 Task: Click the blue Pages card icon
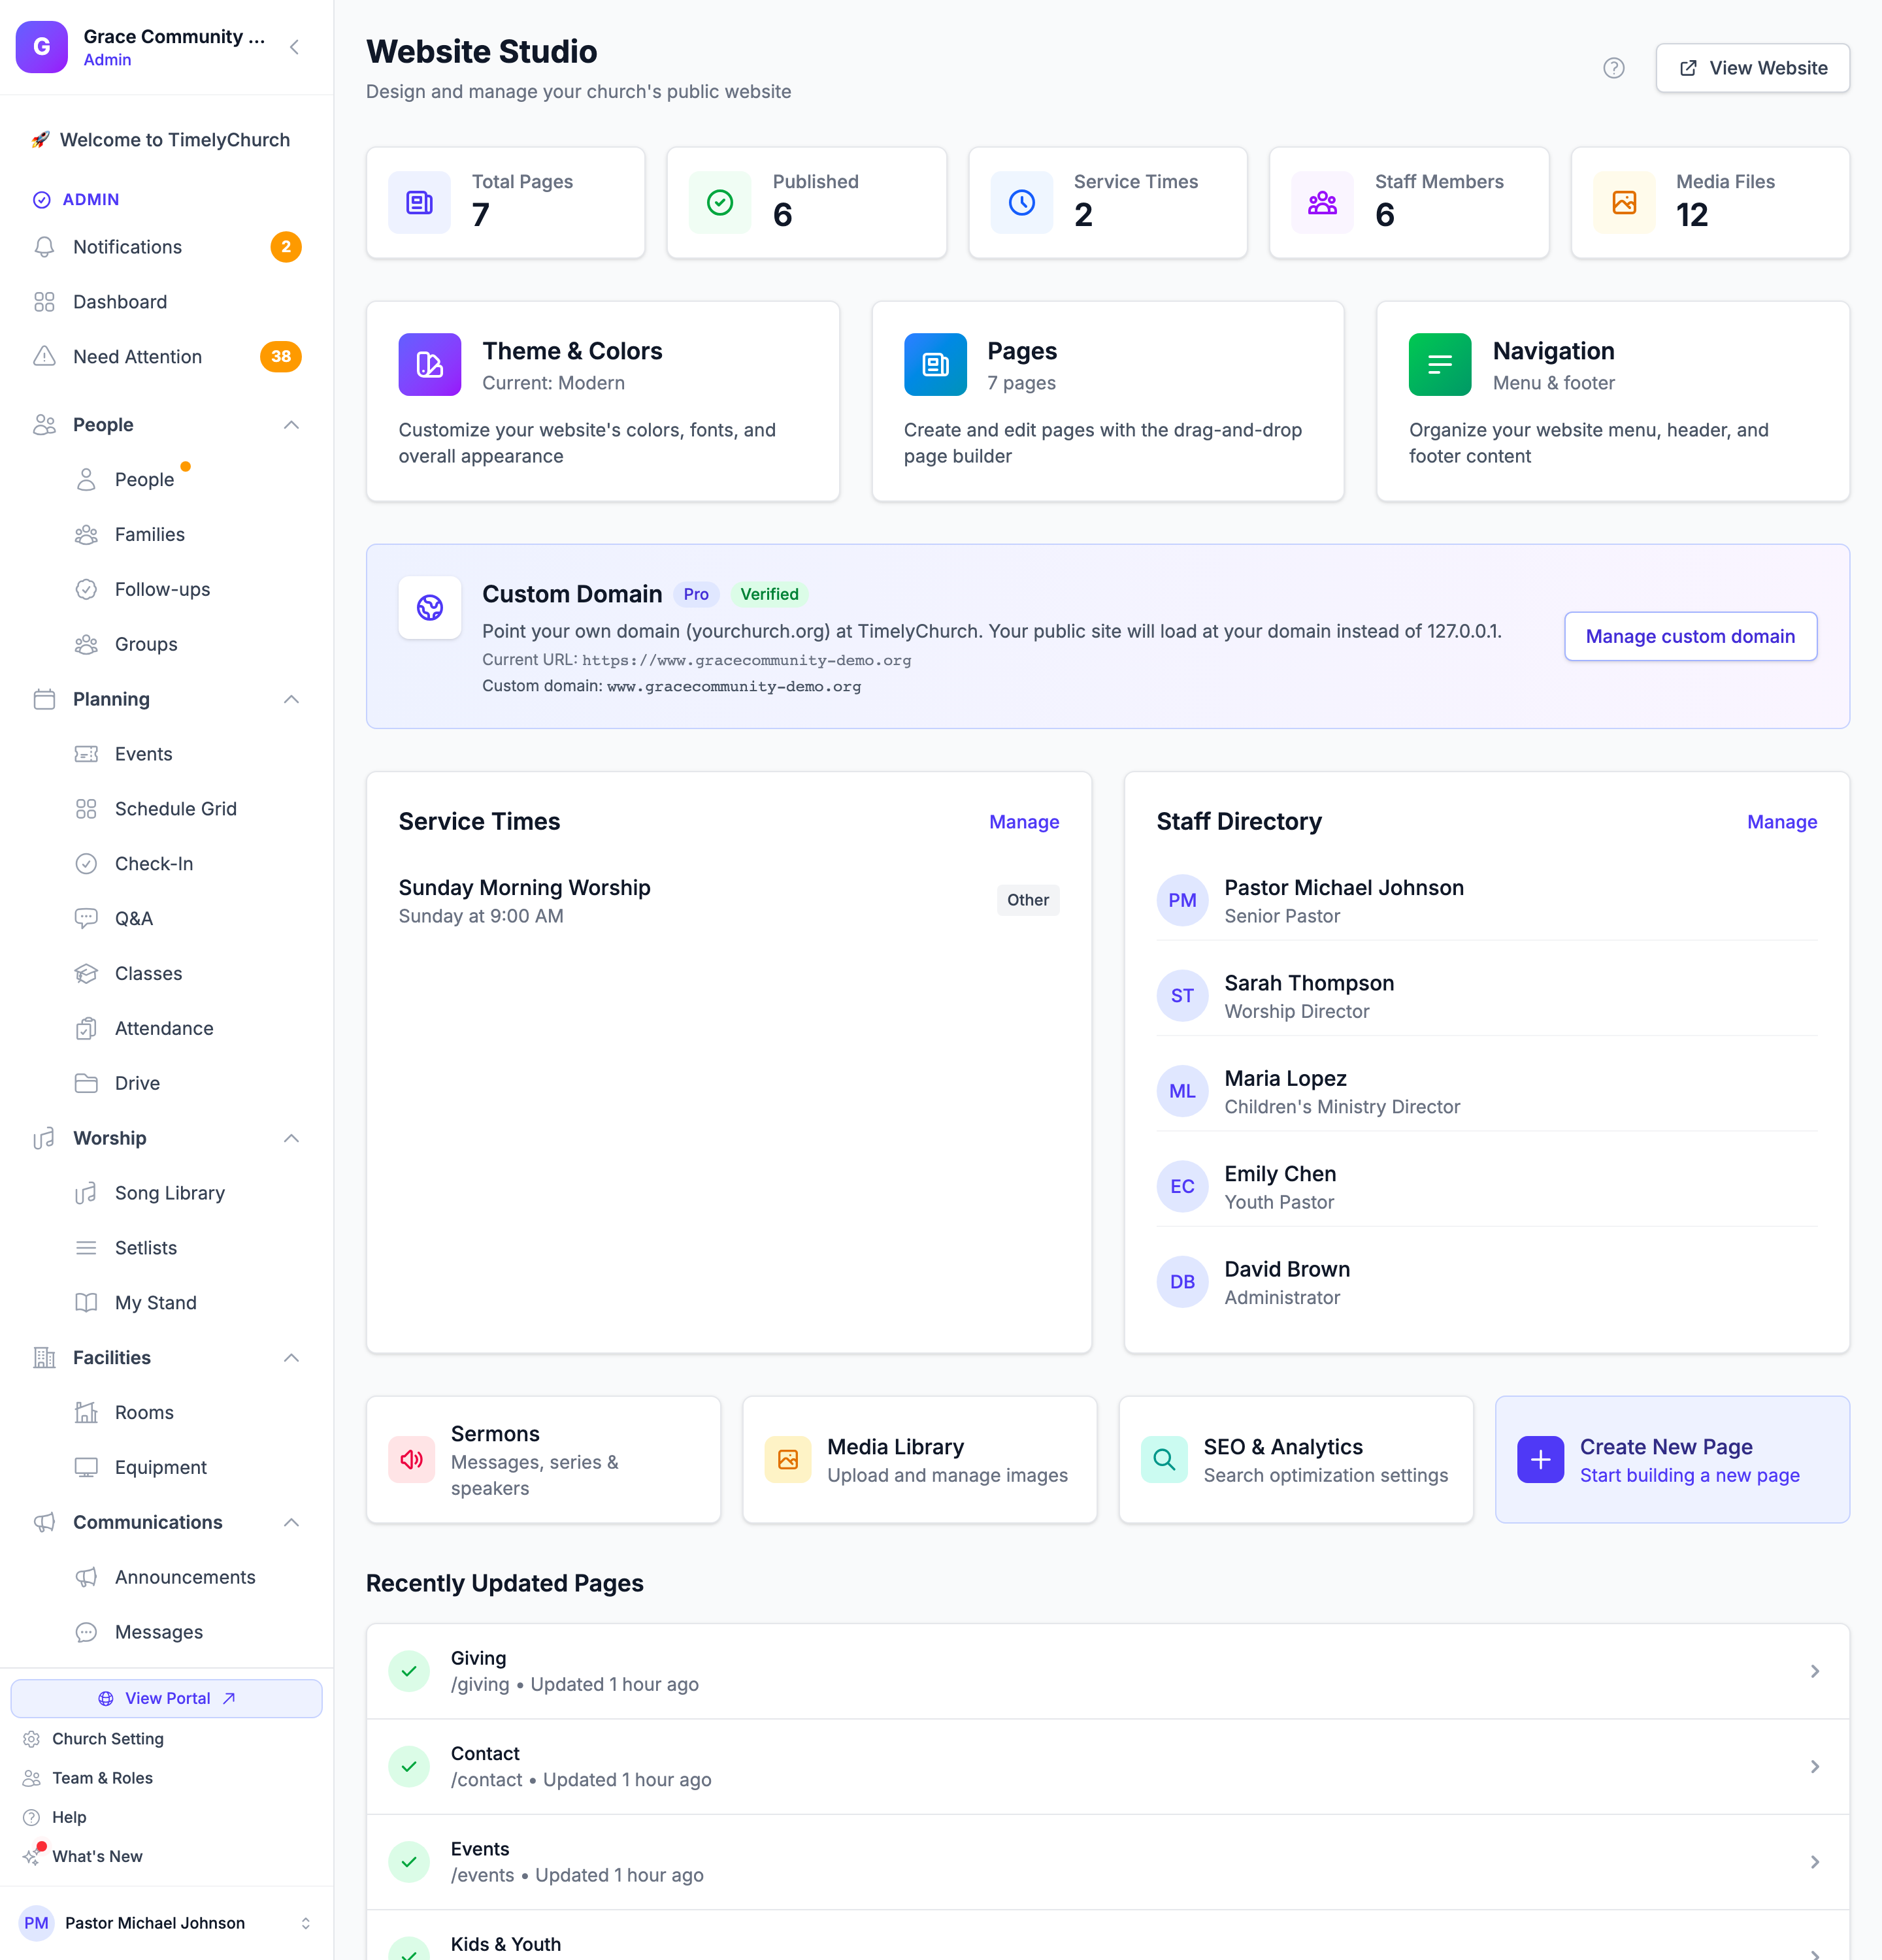pos(934,364)
